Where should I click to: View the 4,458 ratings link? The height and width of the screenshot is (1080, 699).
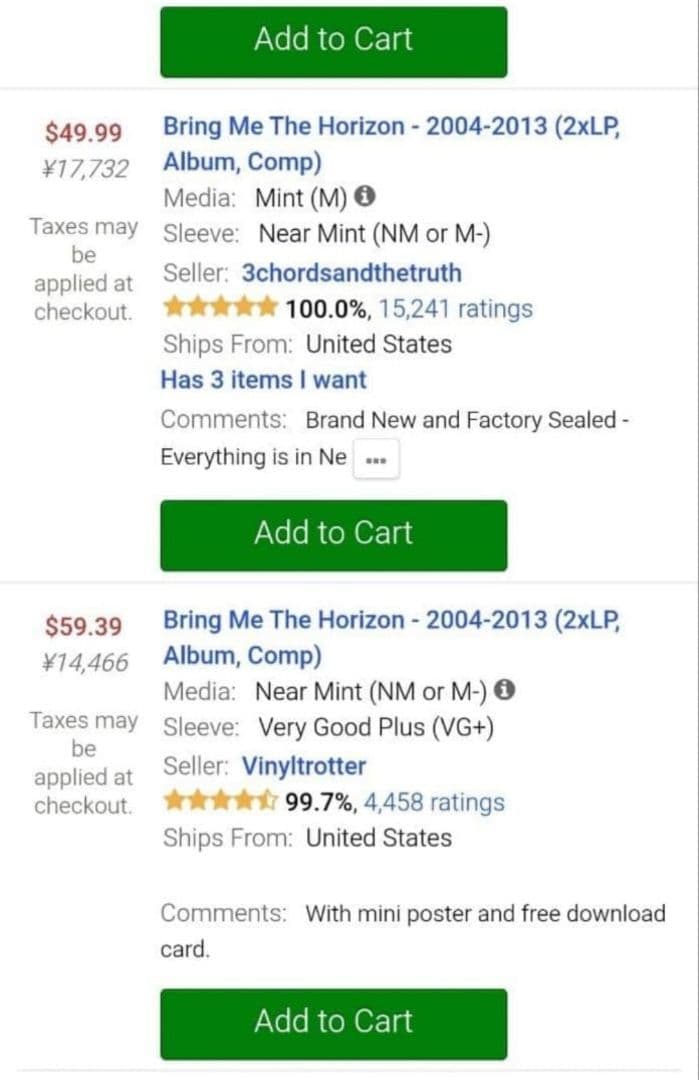click(434, 802)
